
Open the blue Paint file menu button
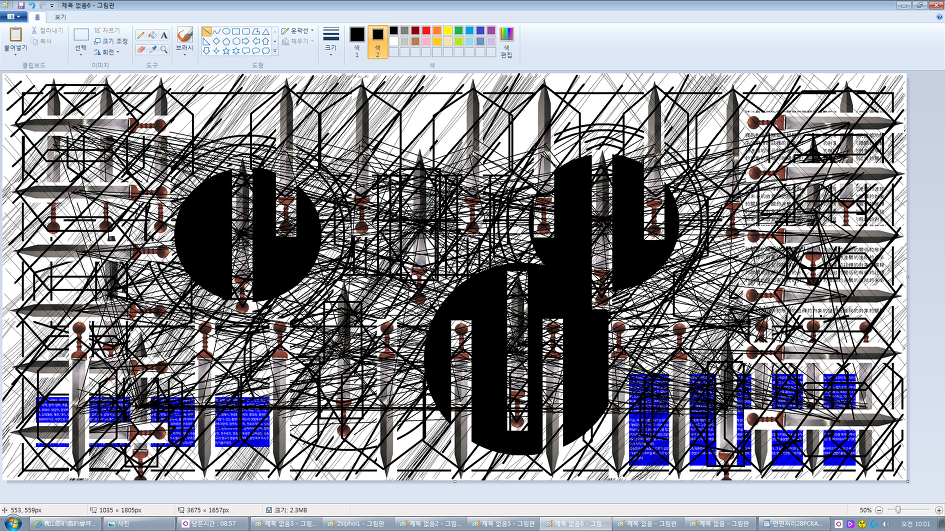[14, 17]
